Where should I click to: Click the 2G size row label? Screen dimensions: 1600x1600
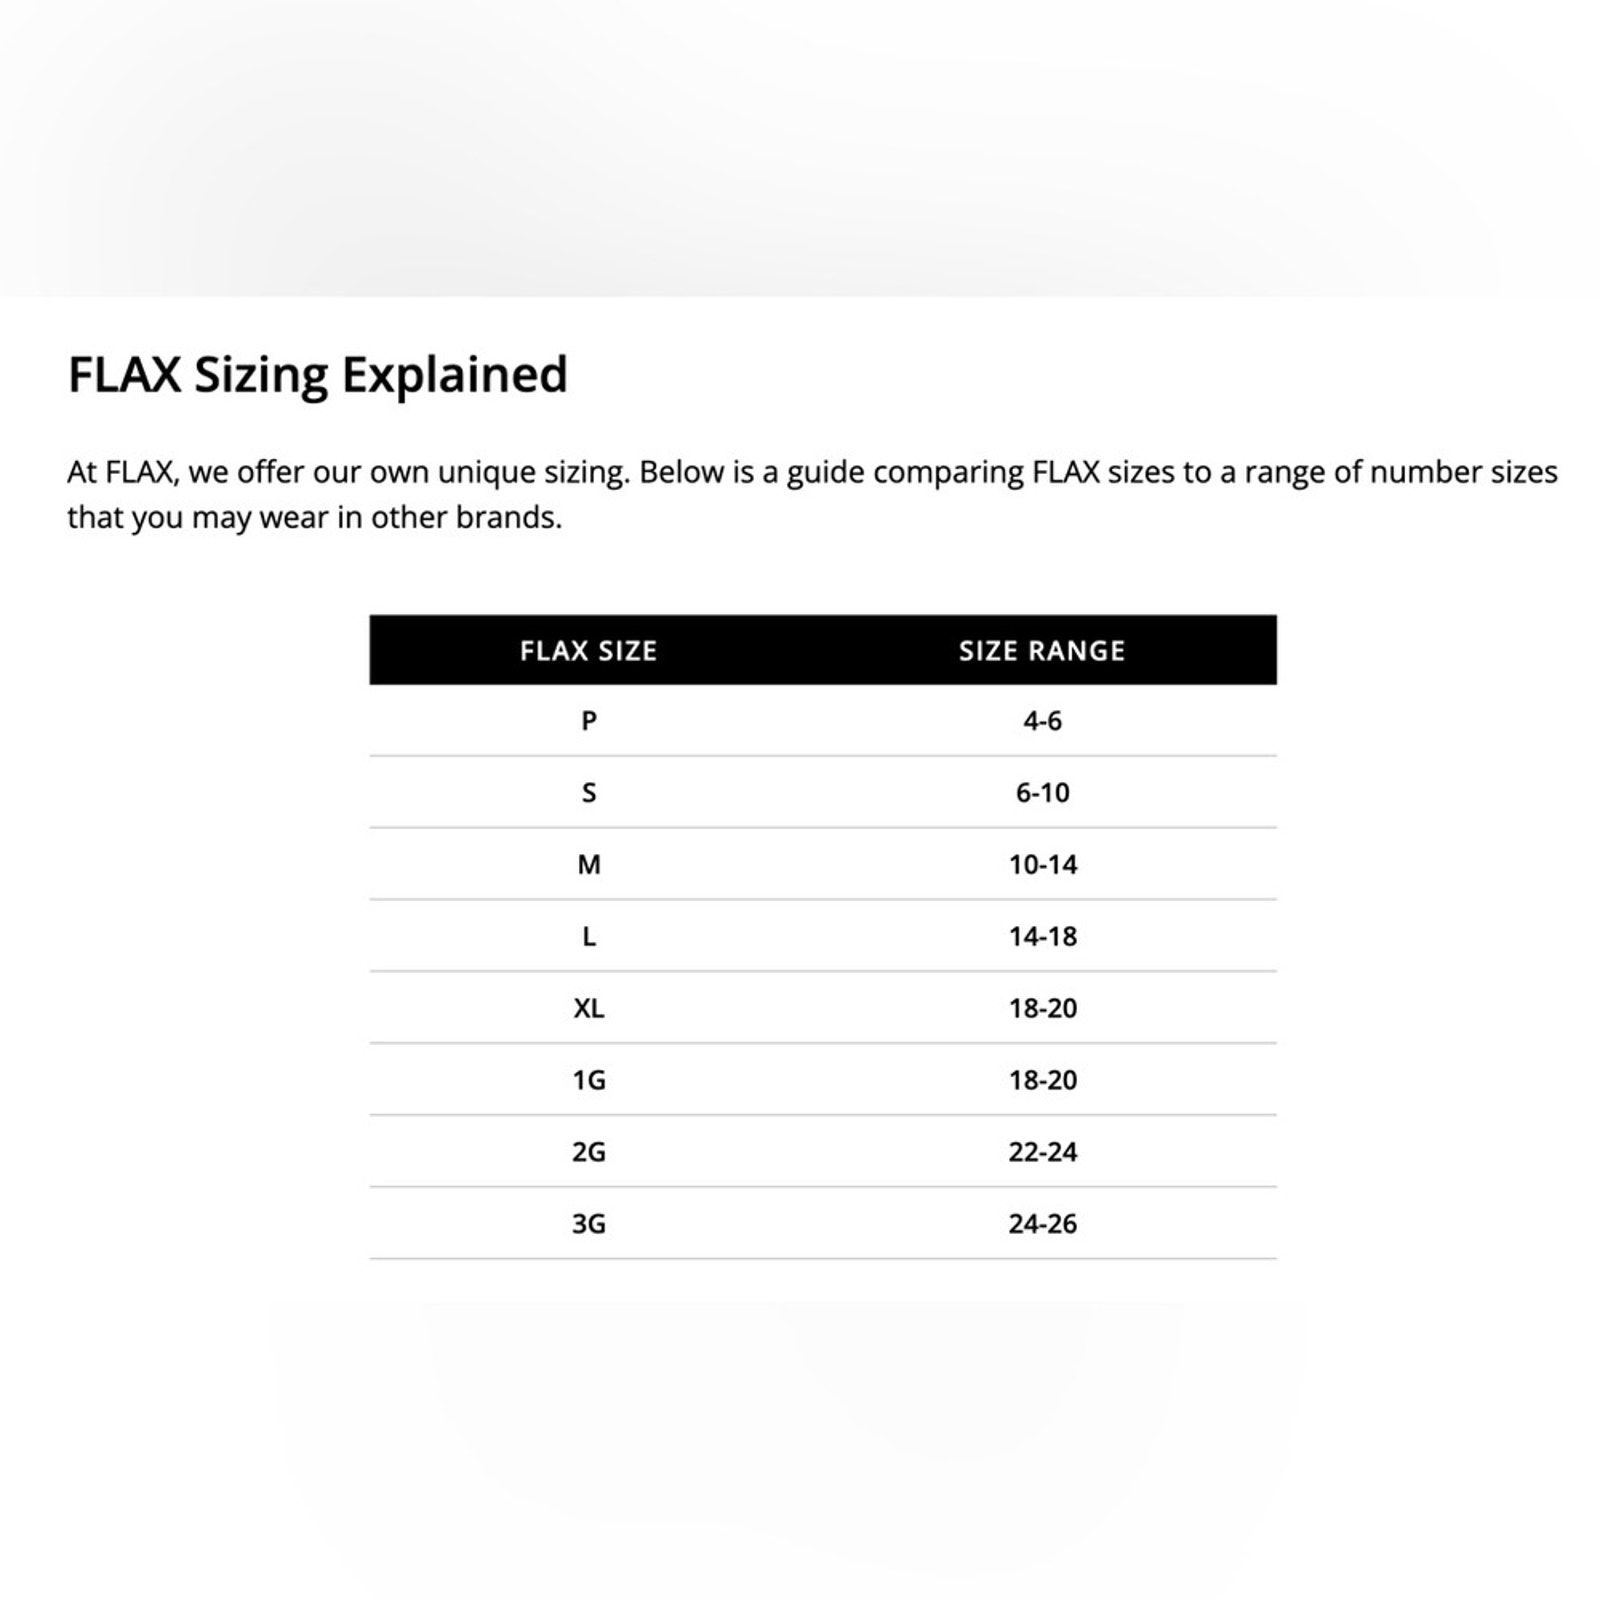tap(589, 1152)
